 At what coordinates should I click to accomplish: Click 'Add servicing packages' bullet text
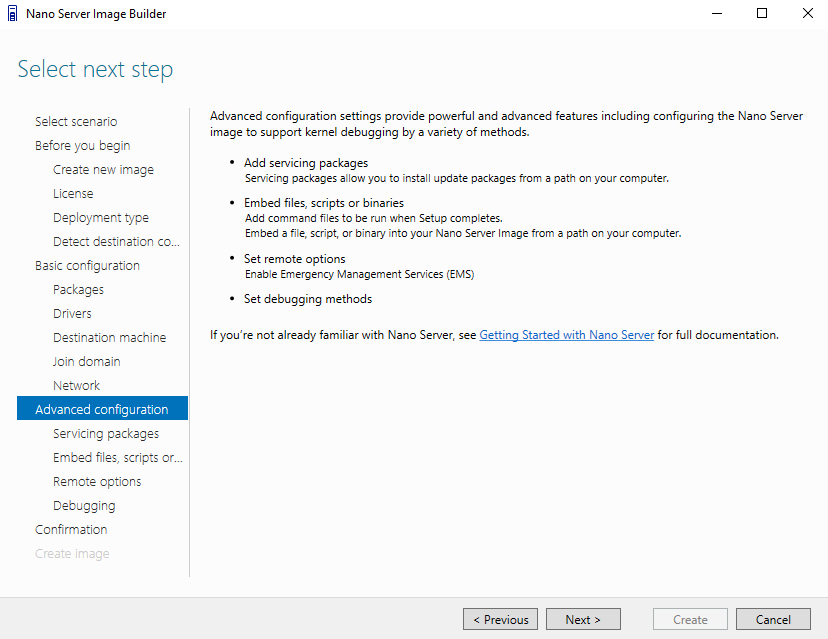pyautogui.click(x=306, y=163)
